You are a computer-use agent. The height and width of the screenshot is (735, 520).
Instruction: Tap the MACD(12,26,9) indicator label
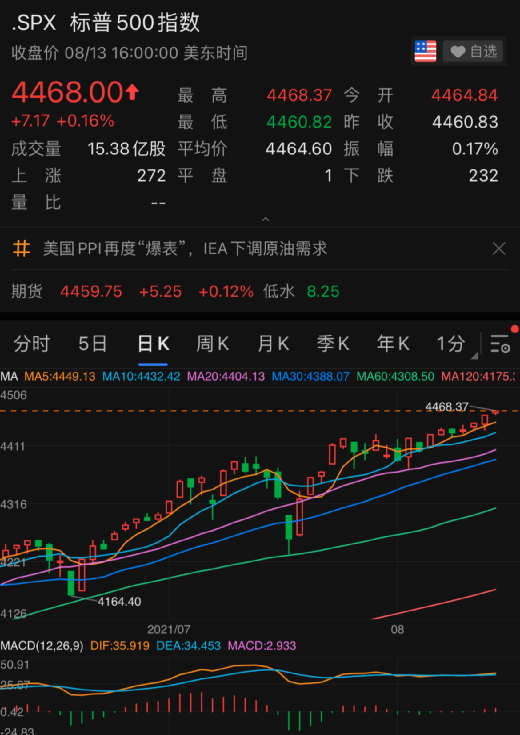[42, 645]
